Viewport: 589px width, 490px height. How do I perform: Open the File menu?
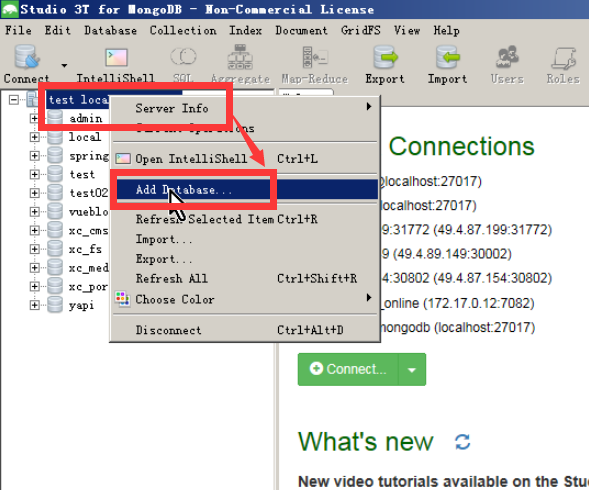[x=18, y=30]
